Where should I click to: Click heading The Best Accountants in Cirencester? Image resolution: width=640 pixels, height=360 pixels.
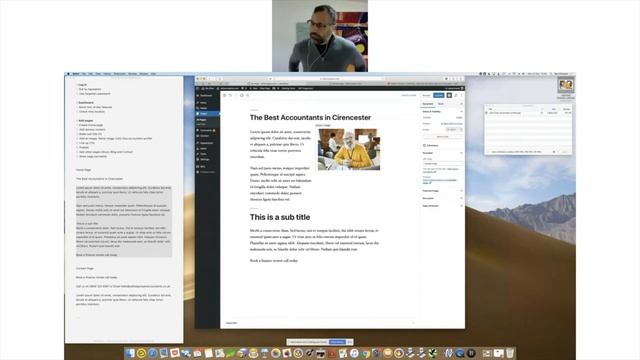click(x=310, y=118)
